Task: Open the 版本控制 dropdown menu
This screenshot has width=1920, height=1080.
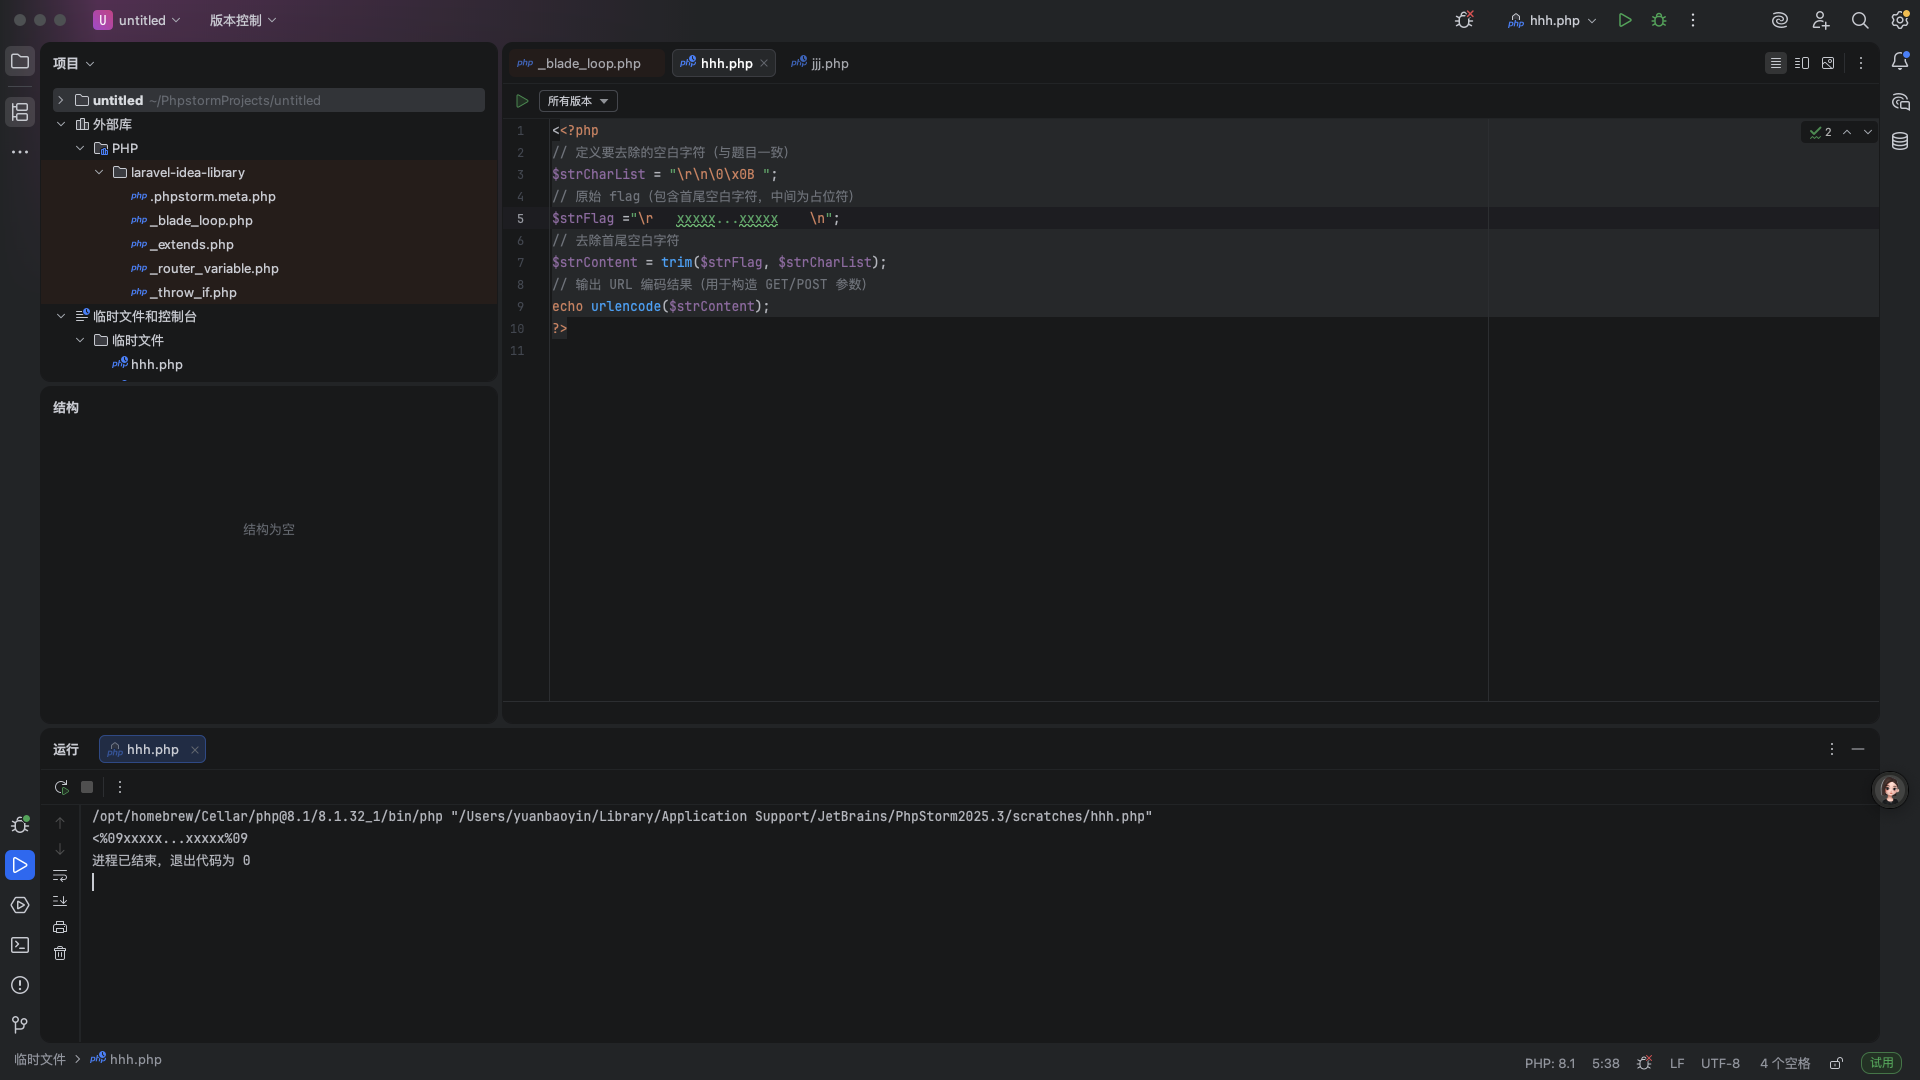Action: (x=243, y=20)
